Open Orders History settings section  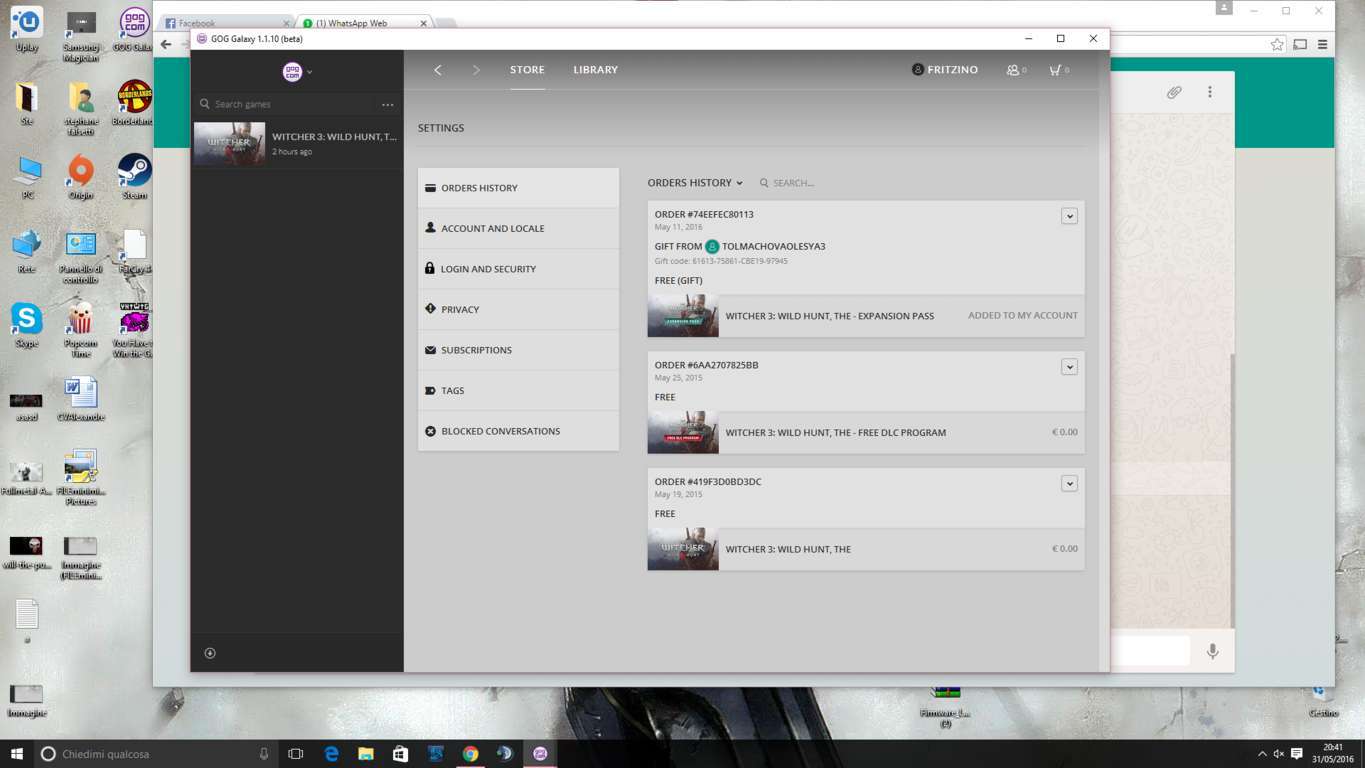518,188
